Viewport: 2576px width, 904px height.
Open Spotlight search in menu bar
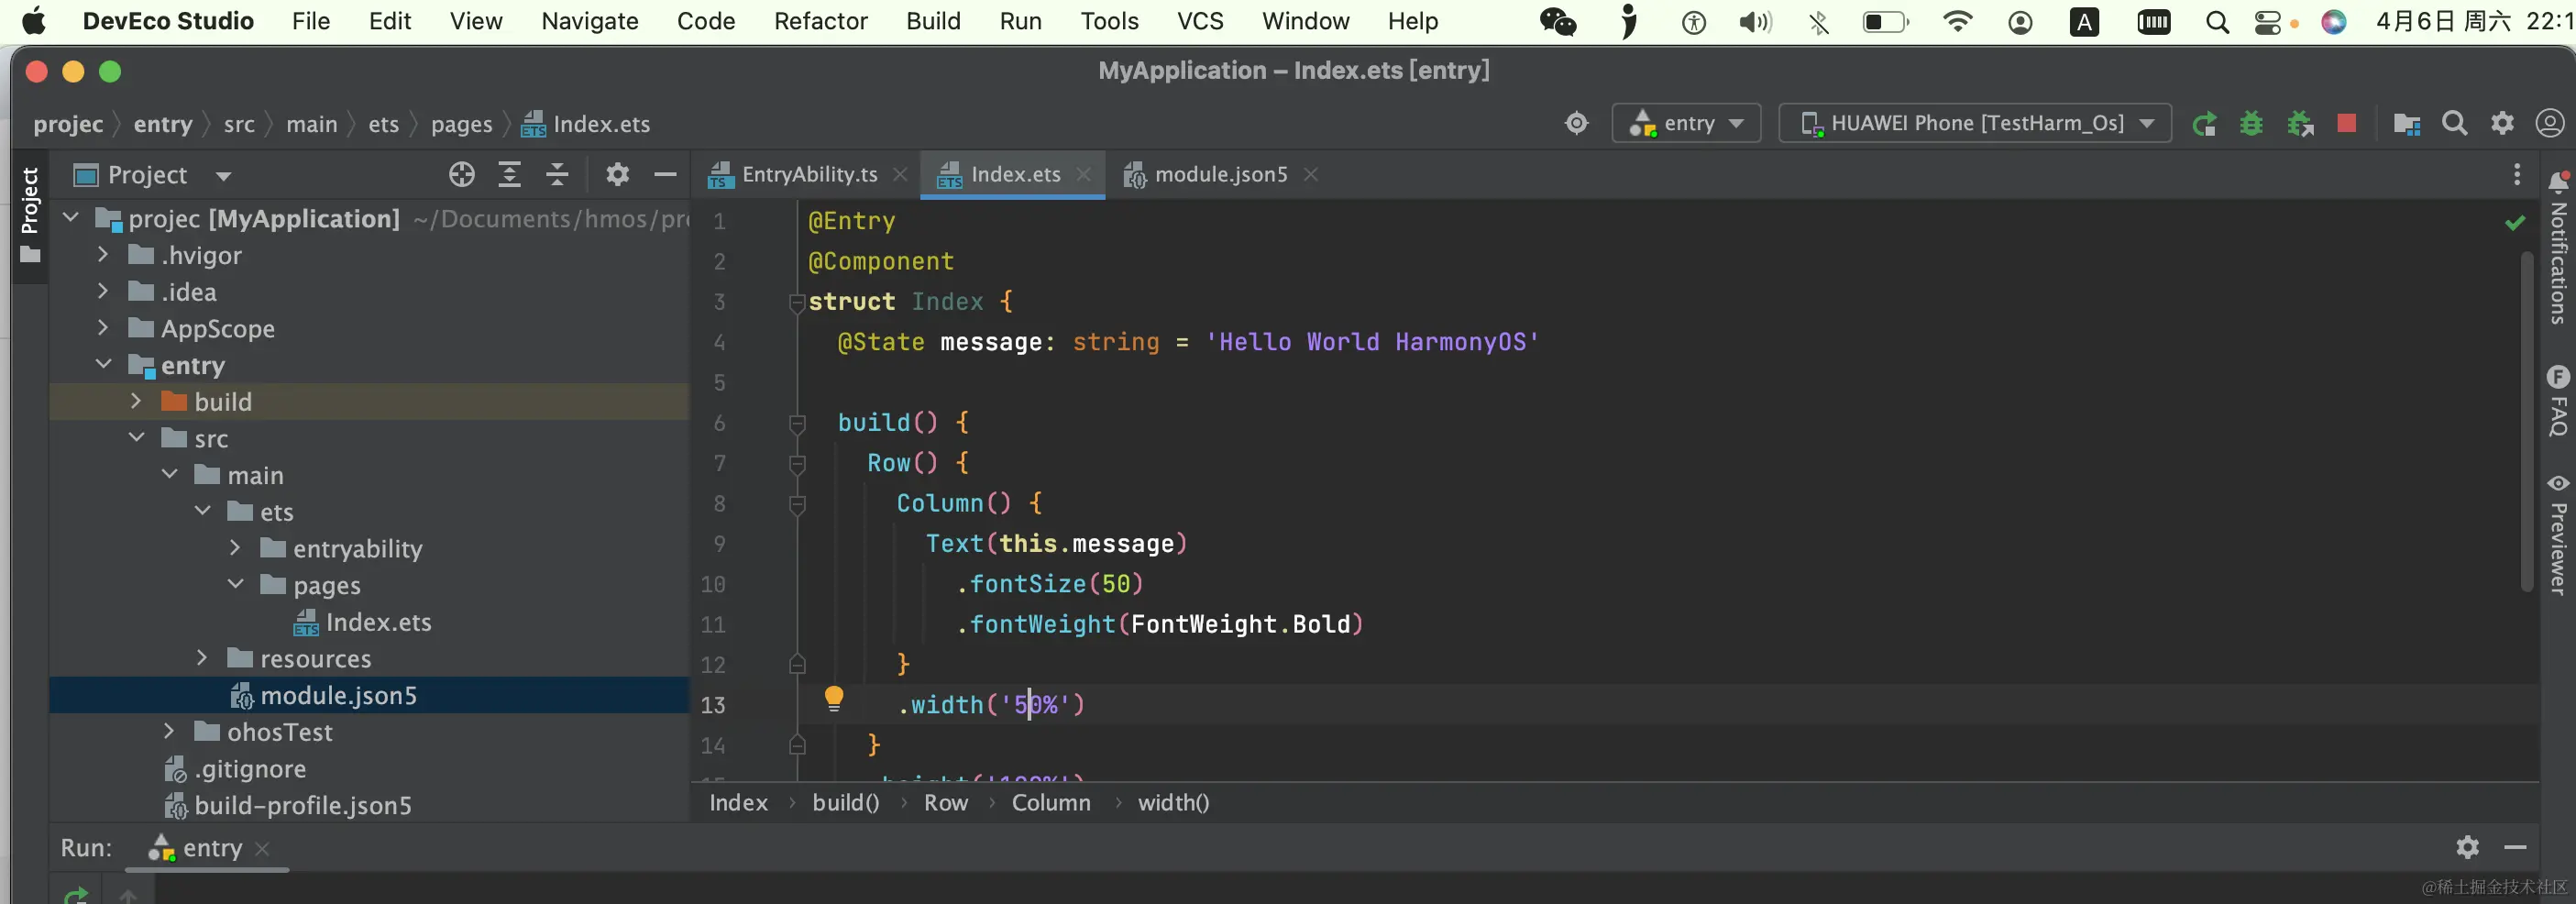[x=2217, y=22]
